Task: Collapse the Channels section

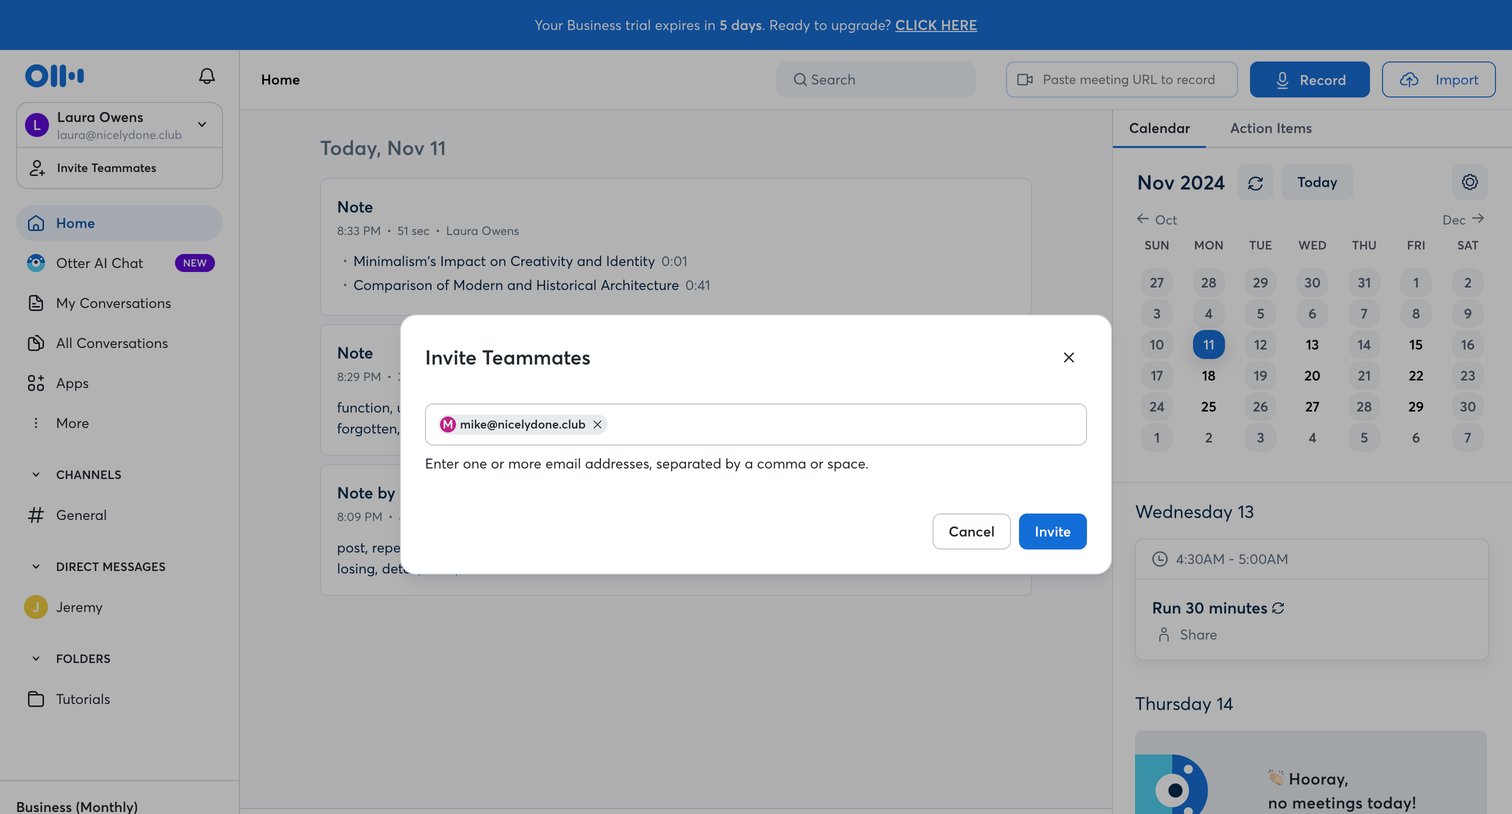Action: 36,475
